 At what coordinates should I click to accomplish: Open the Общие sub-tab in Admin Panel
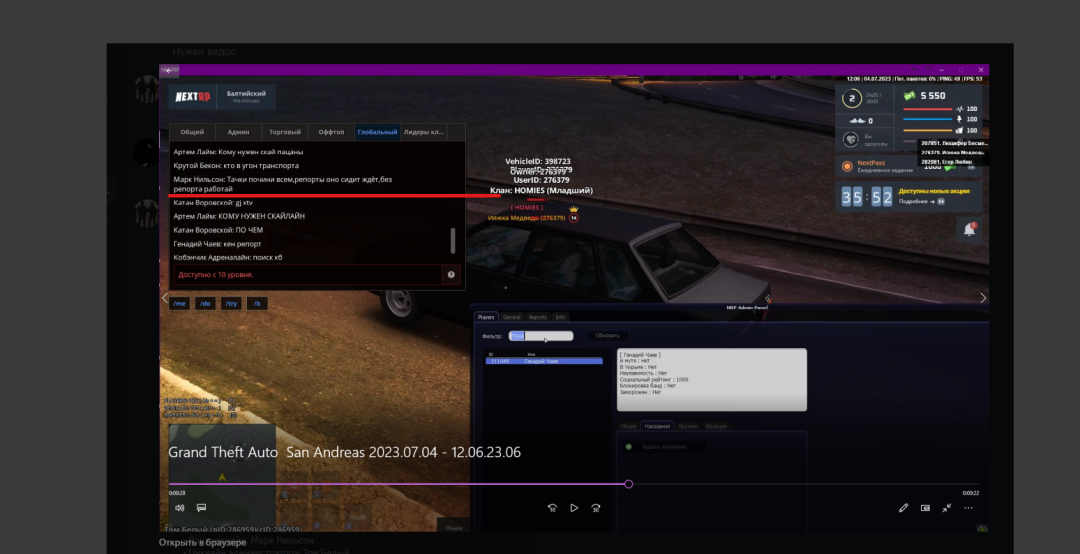[x=628, y=426]
